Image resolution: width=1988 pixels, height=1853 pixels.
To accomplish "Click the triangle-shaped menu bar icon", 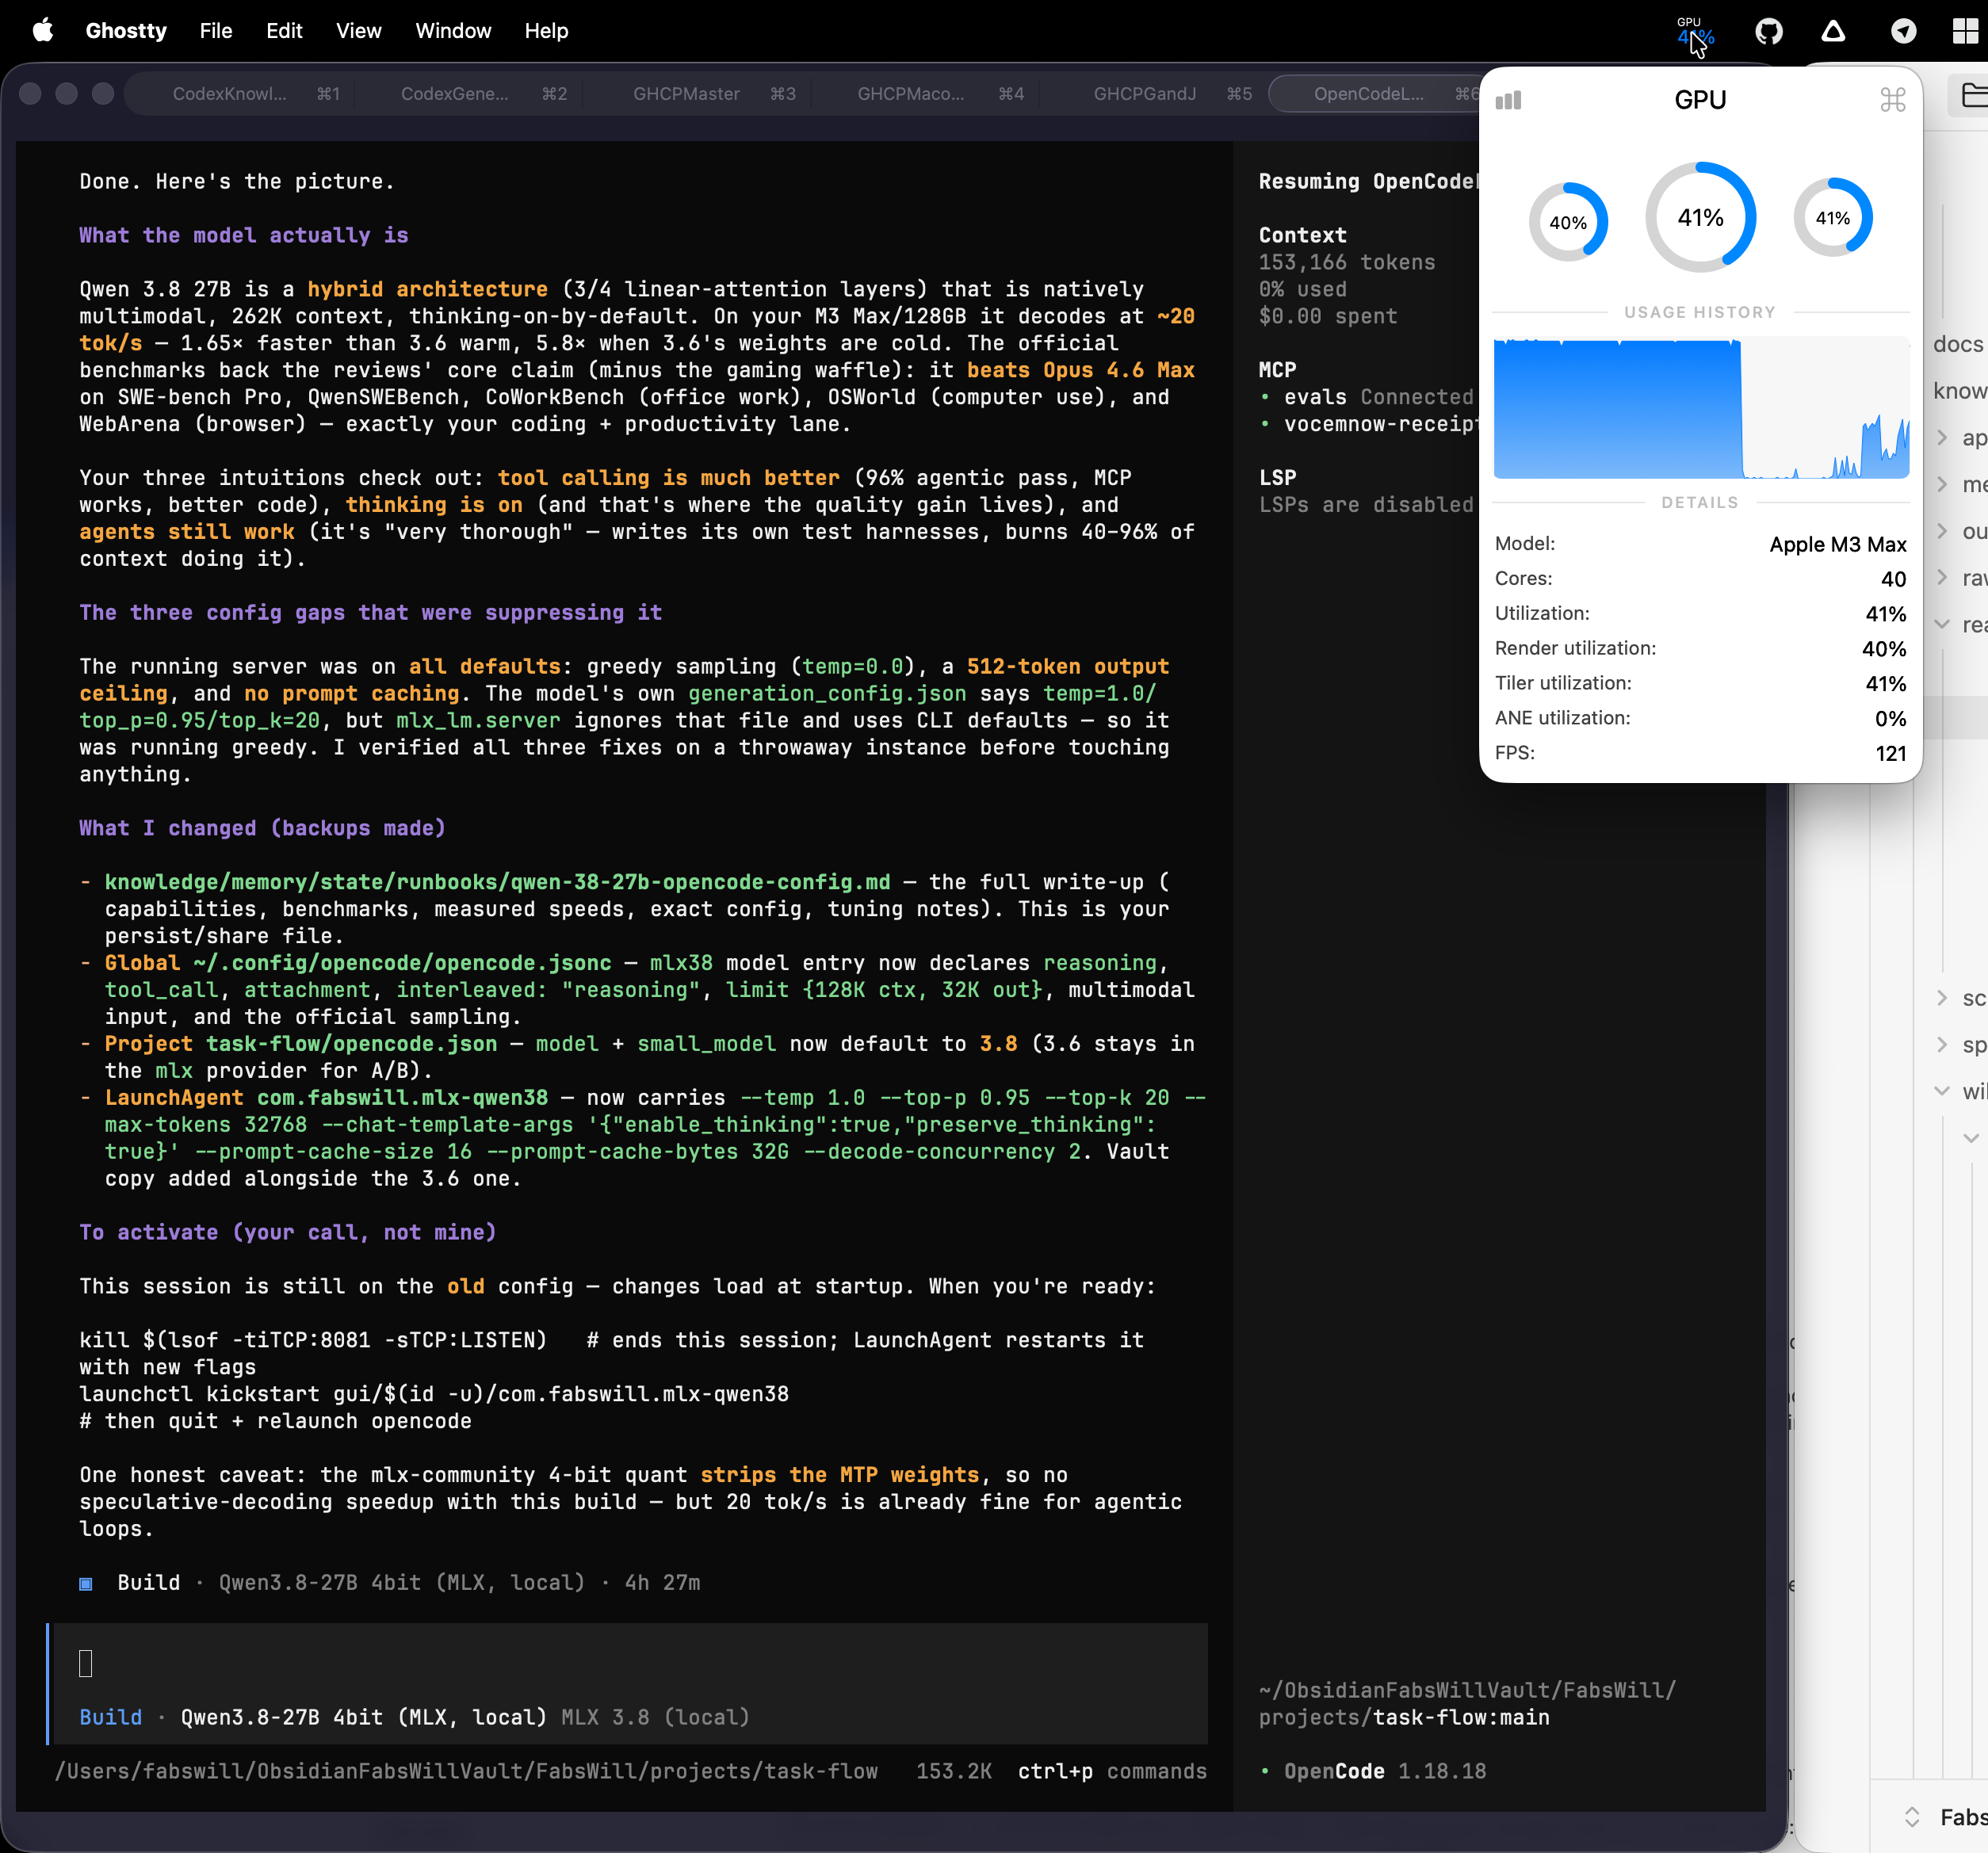I will click(1833, 31).
